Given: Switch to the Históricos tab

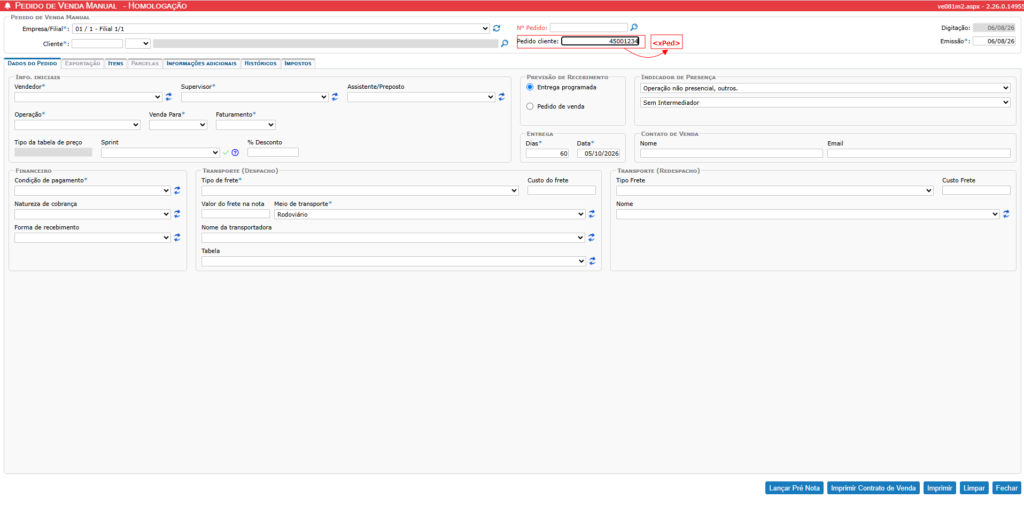Looking at the screenshot, I should tap(261, 63).
